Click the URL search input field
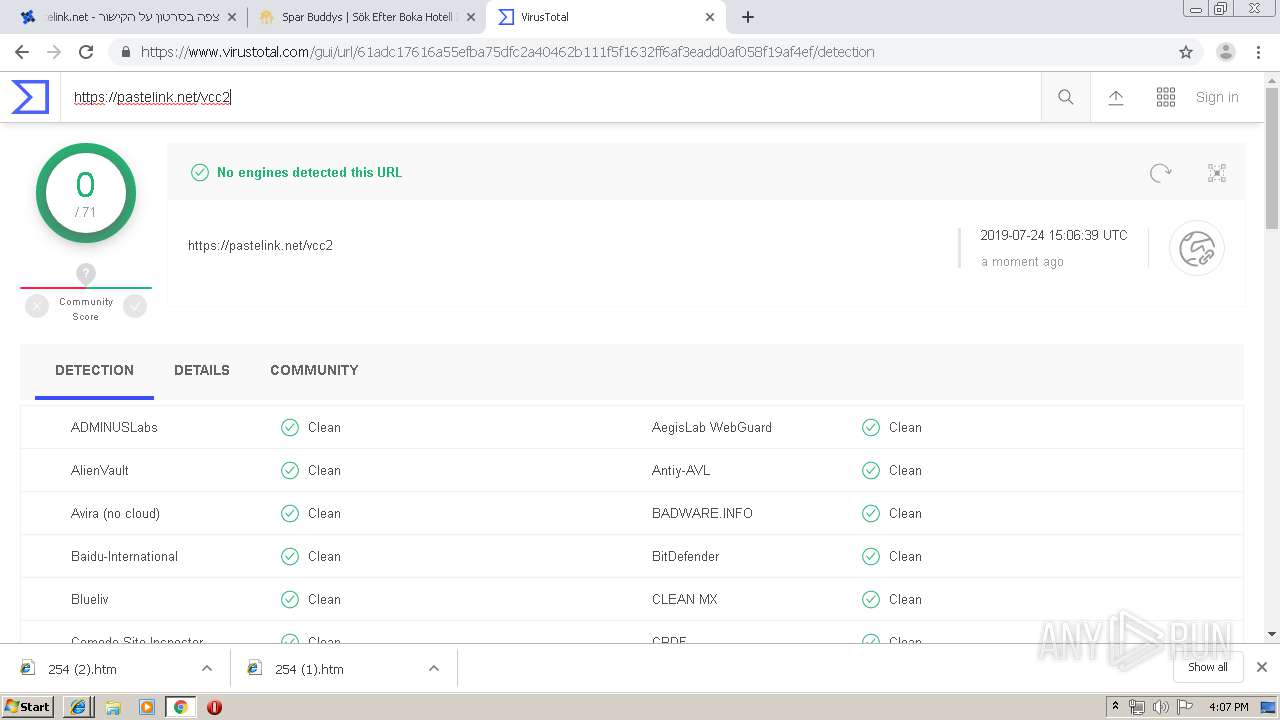 pyautogui.click(x=550, y=97)
